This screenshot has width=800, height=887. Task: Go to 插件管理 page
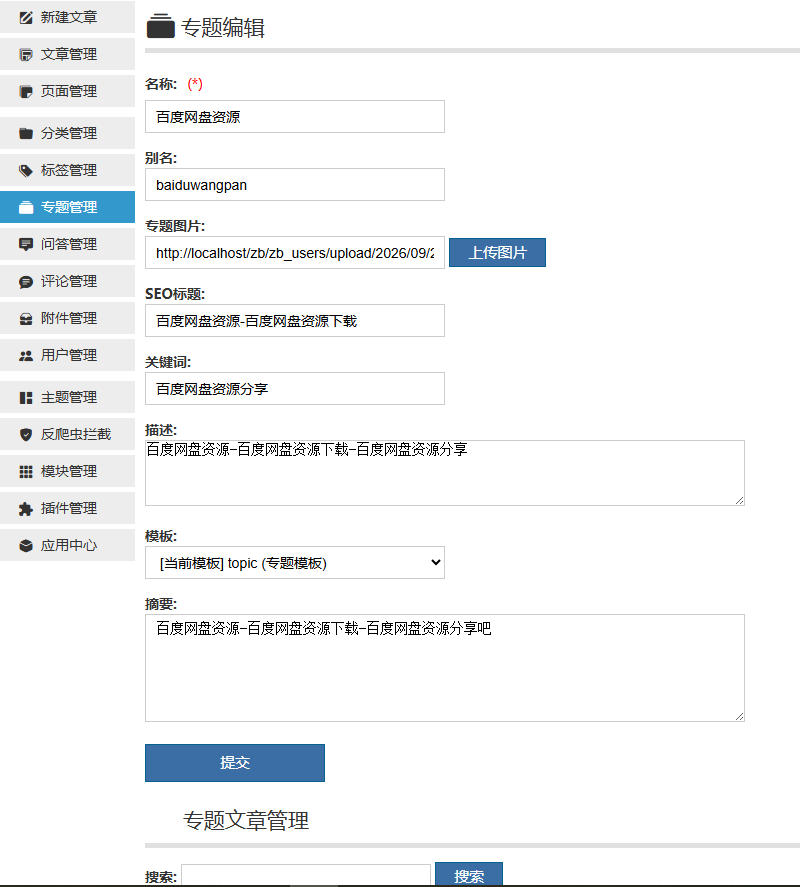pos(67,509)
